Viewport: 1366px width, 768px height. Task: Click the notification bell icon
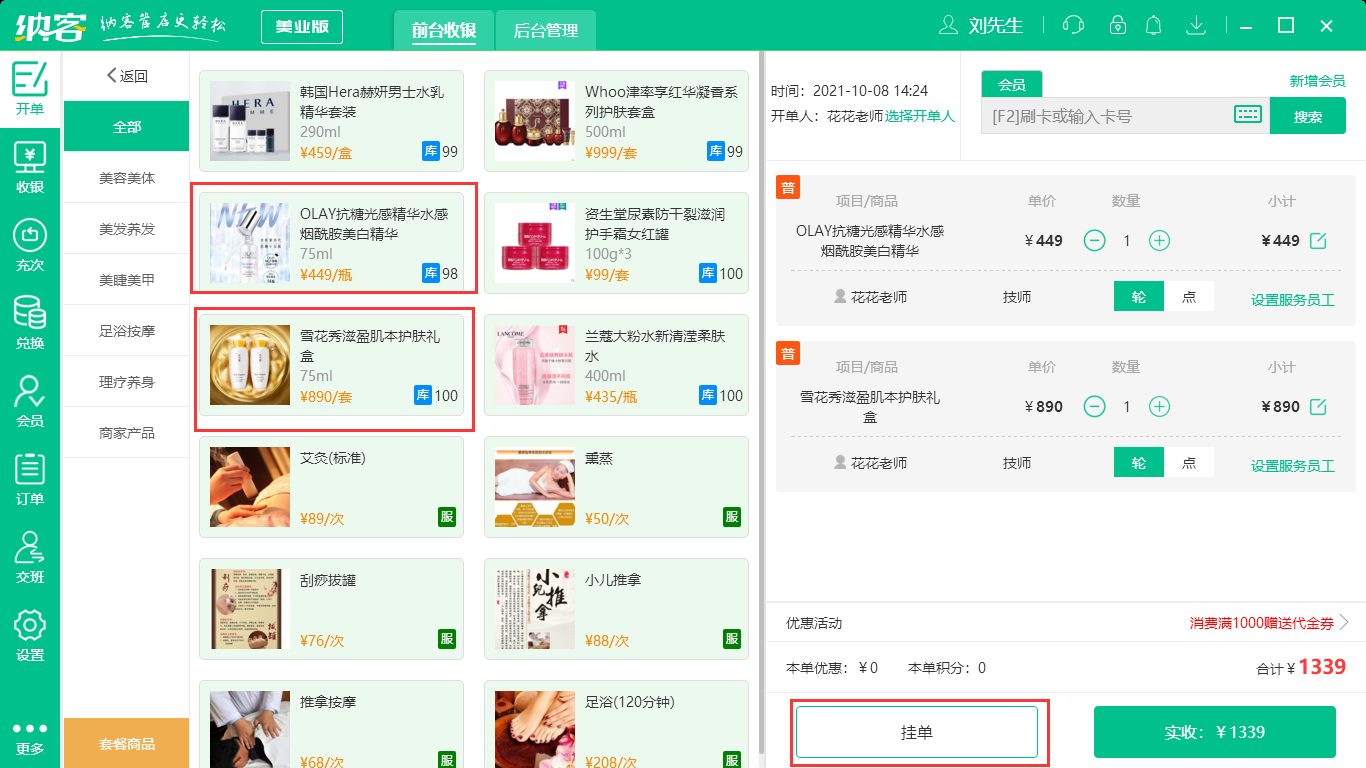click(x=1154, y=25)
